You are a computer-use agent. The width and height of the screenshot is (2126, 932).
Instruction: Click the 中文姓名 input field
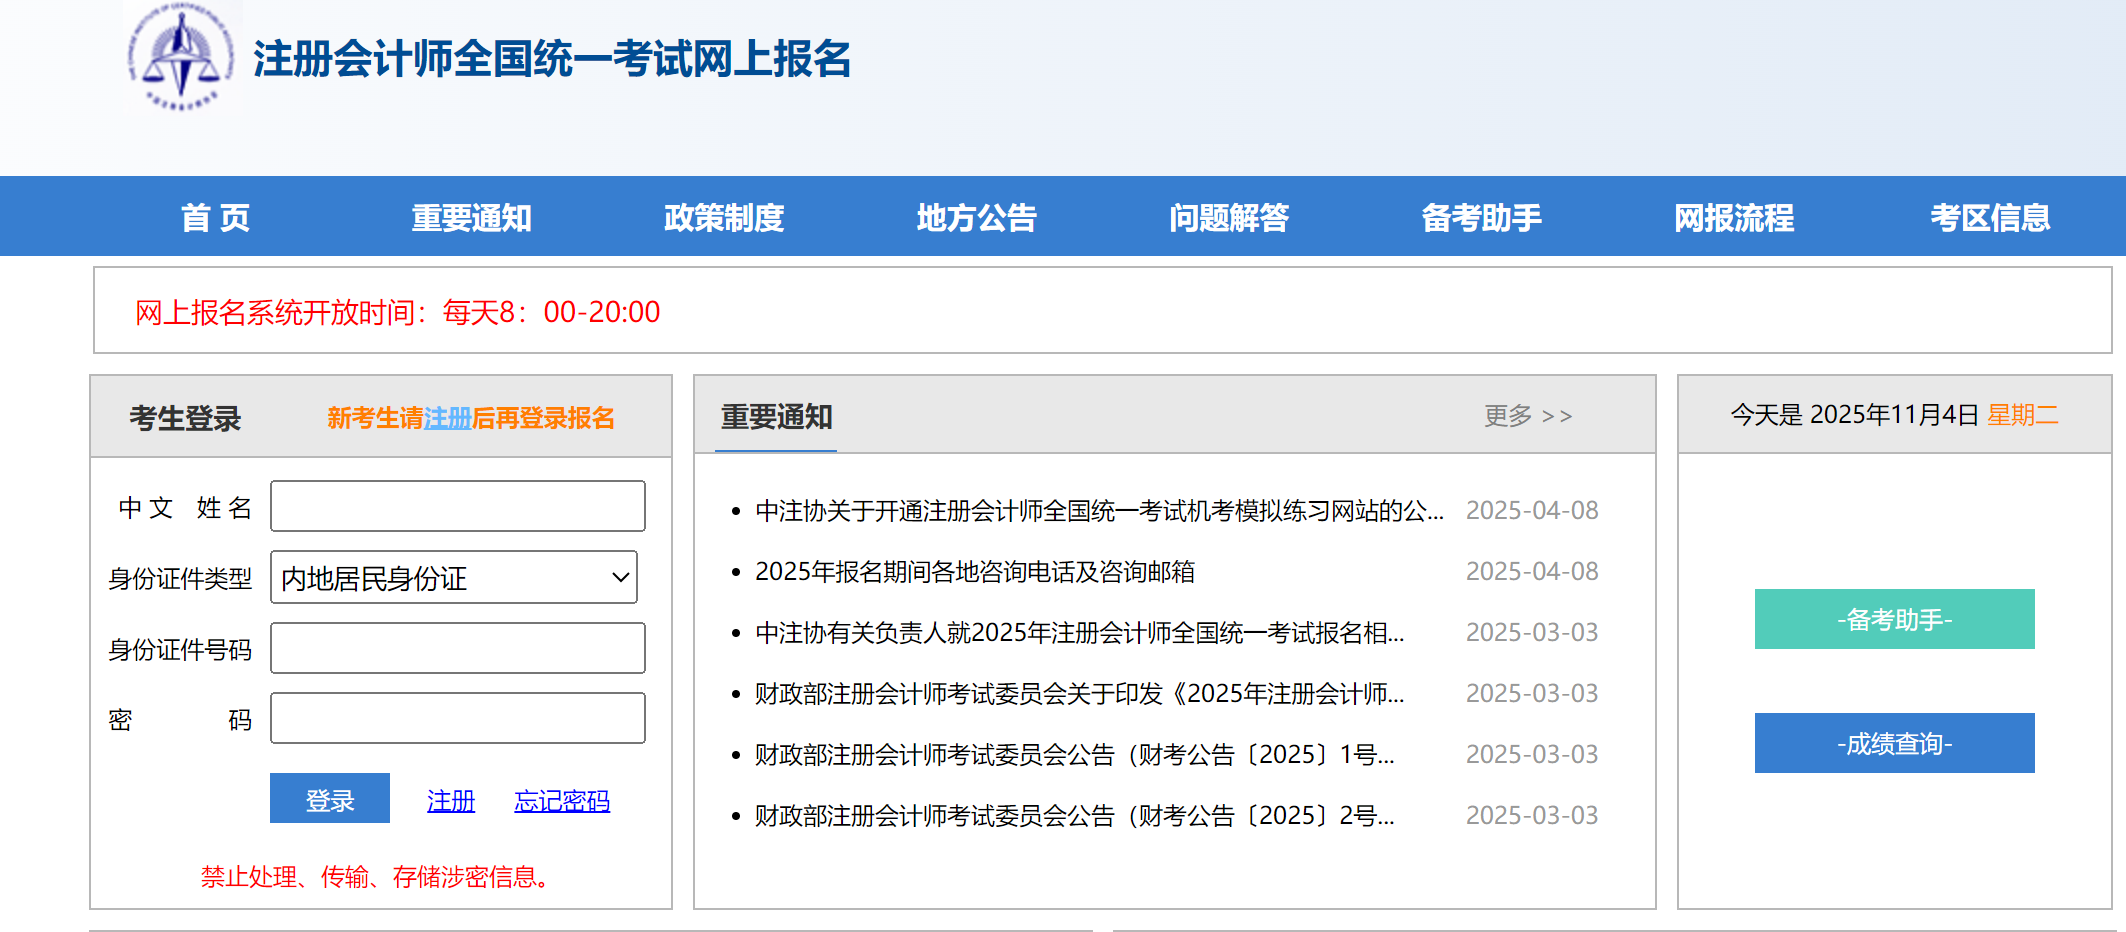(x=457, y=507)
